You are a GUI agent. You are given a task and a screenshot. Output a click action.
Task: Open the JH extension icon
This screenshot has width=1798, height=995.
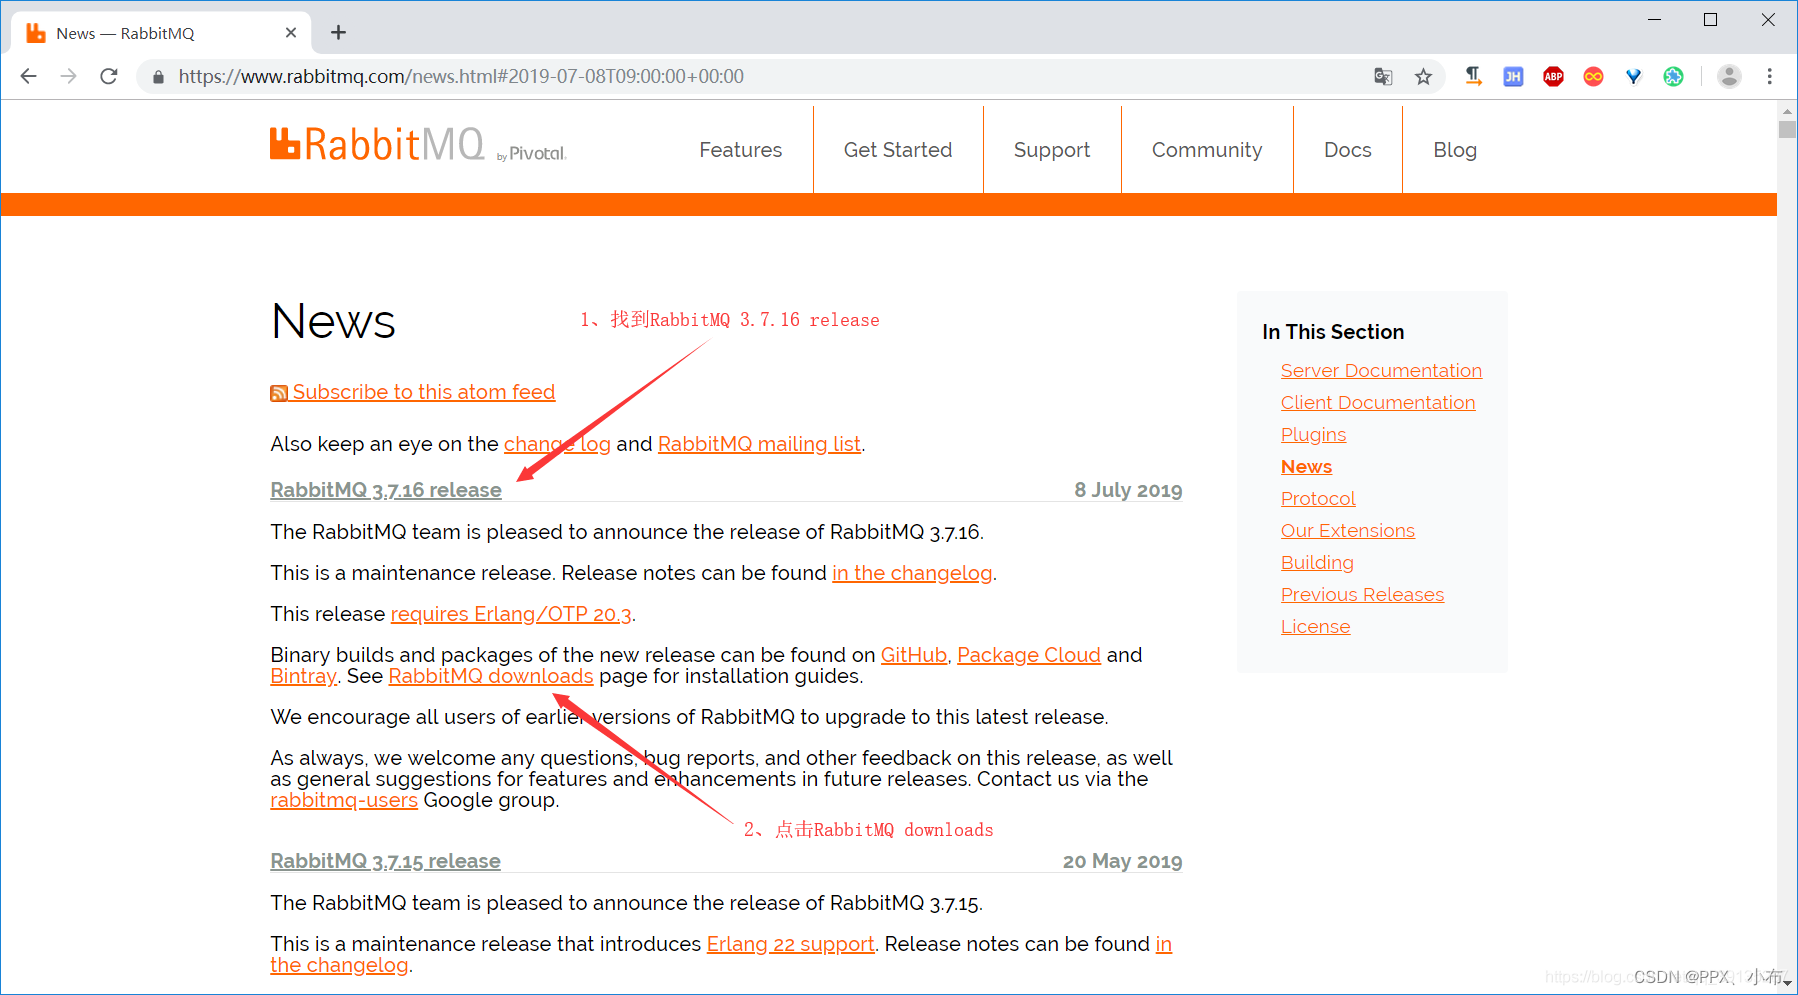coord(1513,76)
